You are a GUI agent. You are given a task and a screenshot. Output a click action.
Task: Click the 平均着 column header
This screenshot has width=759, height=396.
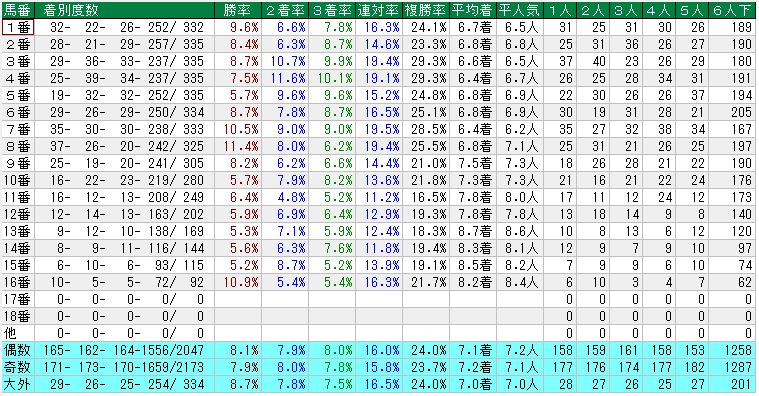pyautogui.click(x=472, y=10)
